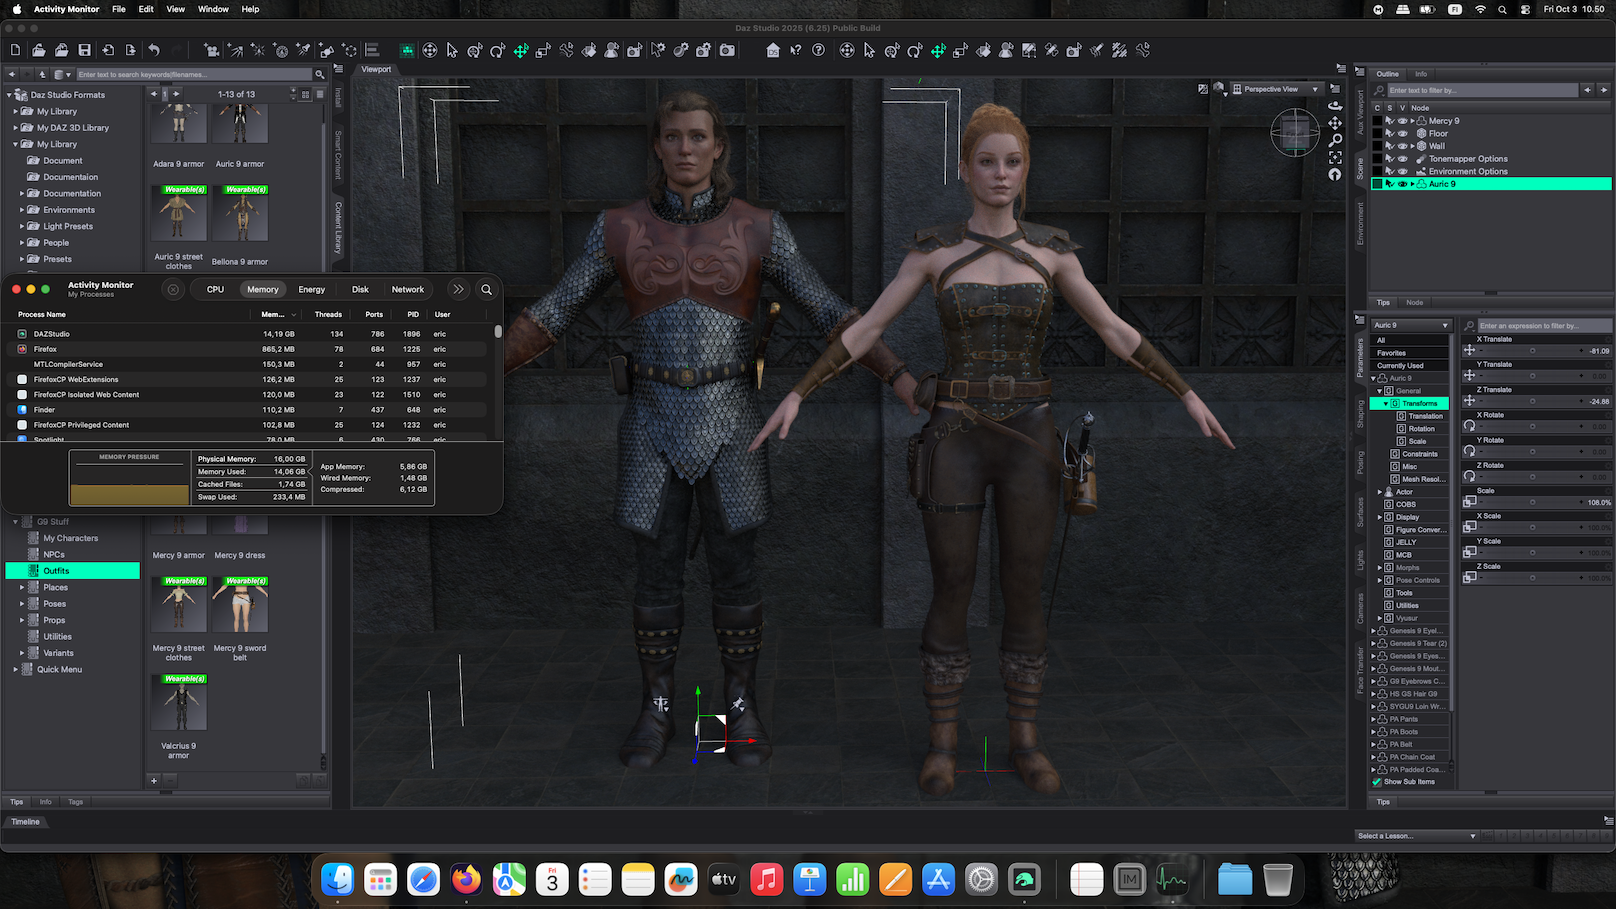Open the Window menu in menu bar
The width and height of the screenshot is (1616, 909).
click(x=213, y=9)
